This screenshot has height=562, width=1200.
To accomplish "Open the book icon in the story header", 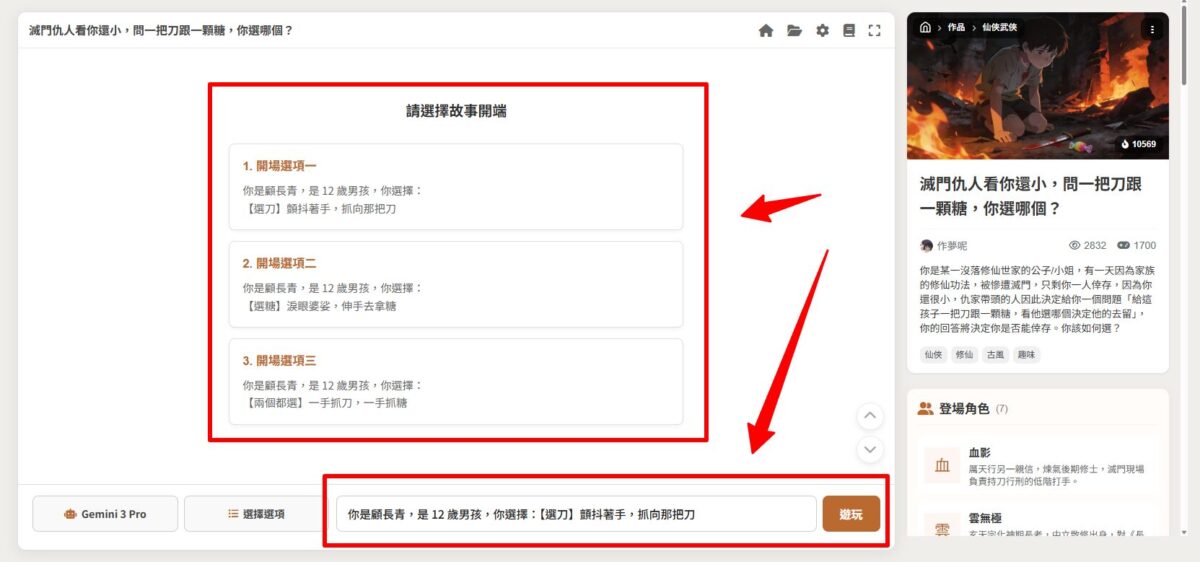I will click(x=849, y=31).
